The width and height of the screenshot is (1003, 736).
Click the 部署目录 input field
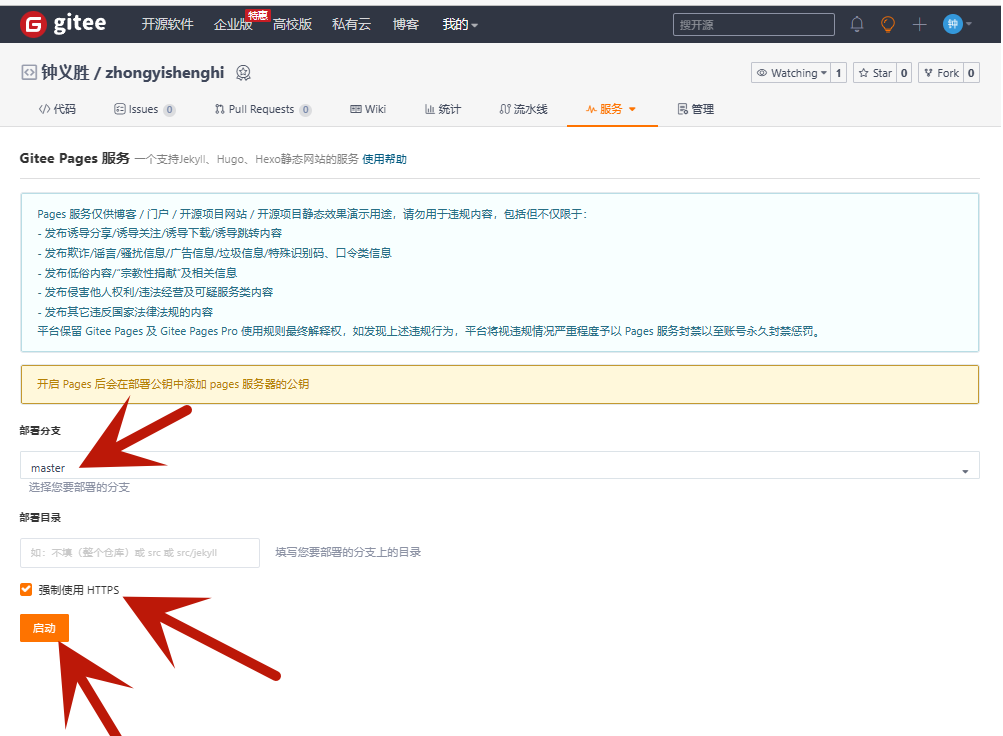click(x=140, y=552)
